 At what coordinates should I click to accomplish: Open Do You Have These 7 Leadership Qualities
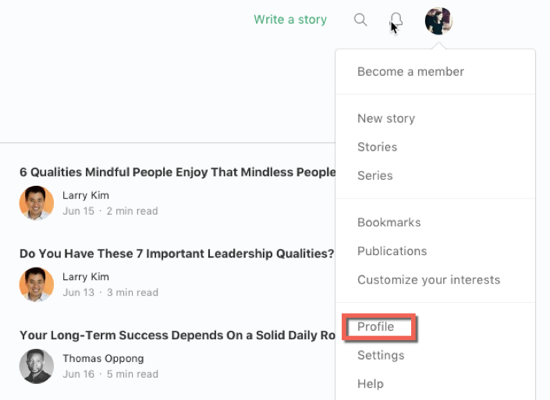(177, 254)
